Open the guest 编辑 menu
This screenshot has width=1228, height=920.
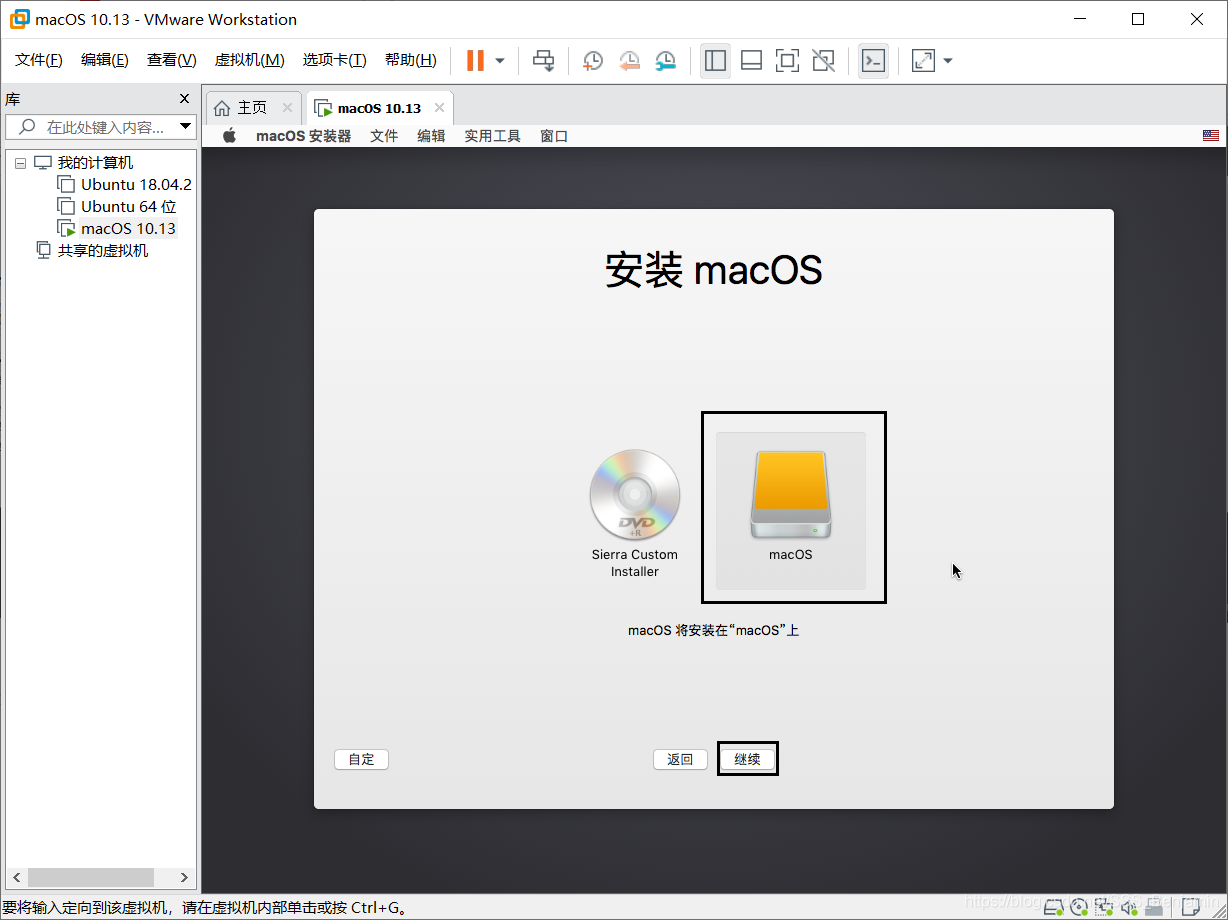pos(431,136)
